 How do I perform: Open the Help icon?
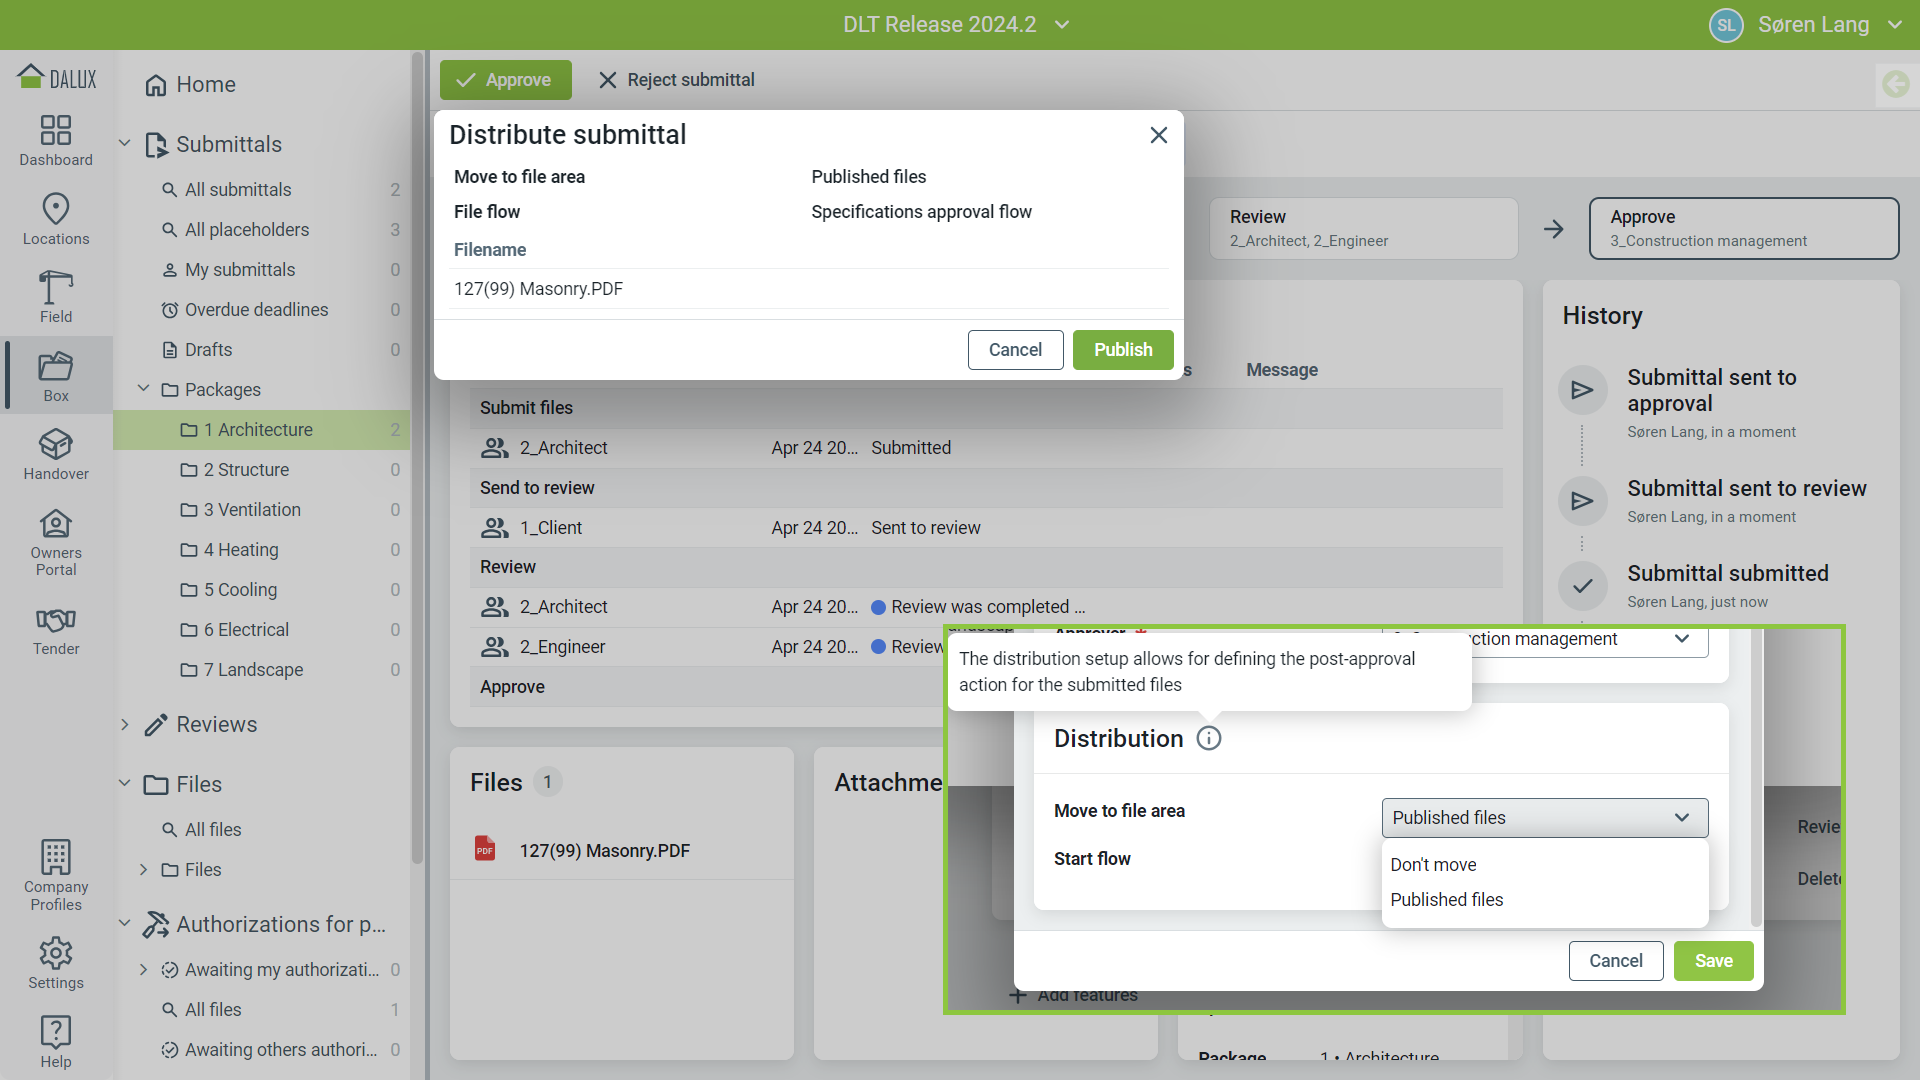click(x=56, y=1041)
